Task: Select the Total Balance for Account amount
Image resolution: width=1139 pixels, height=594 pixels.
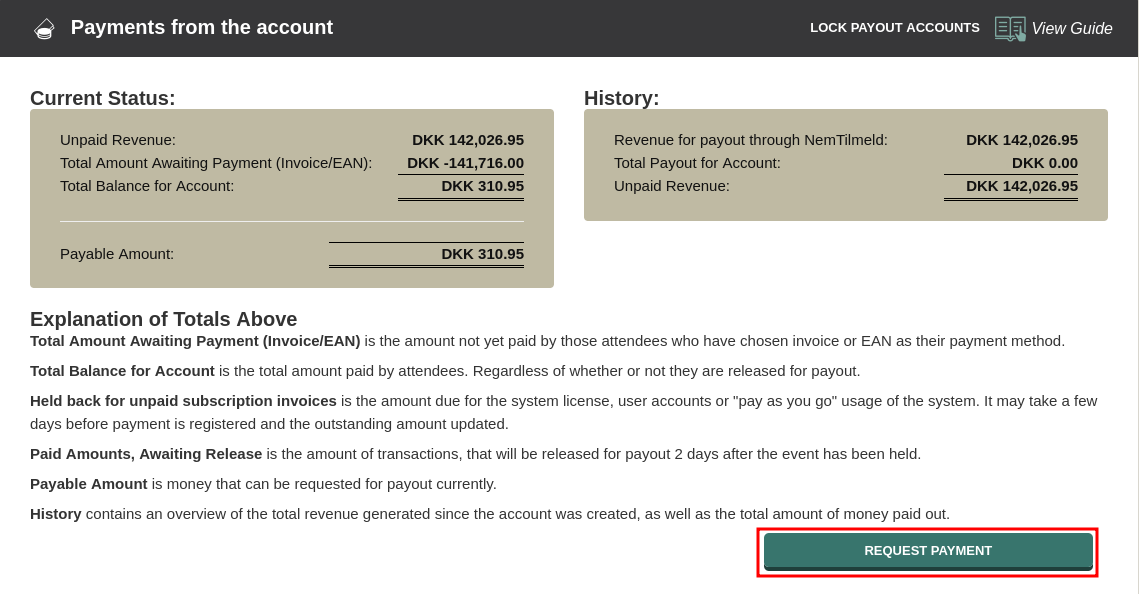Action: tap(482, 186)
